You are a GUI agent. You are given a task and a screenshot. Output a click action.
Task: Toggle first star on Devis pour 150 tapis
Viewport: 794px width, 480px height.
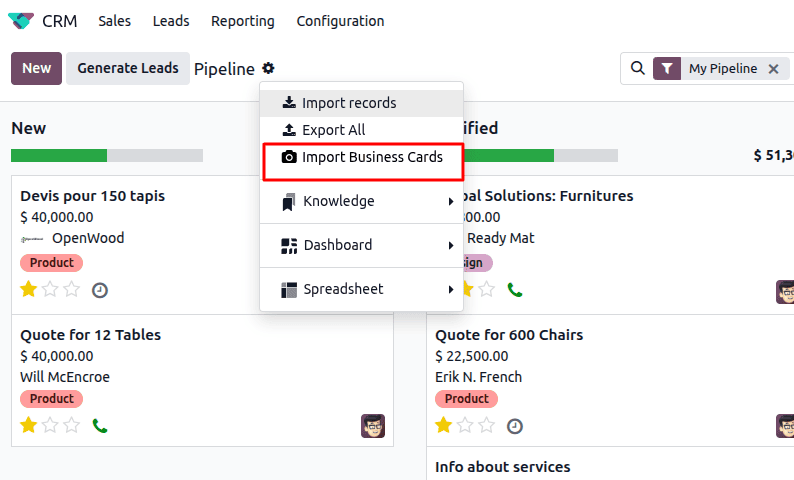(x=28, y=290)
